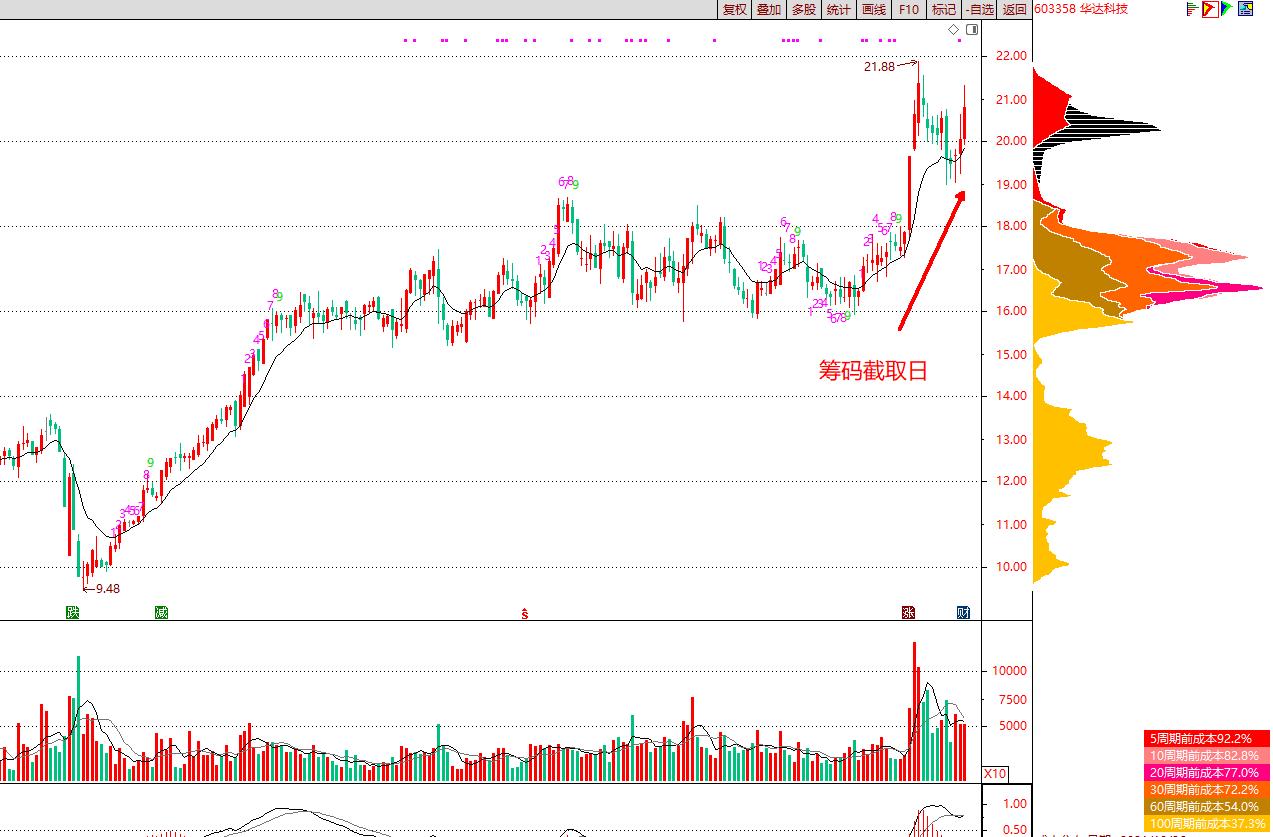Click the dark red 涨 event marker
1273x837 pixels.
point(908,612)
